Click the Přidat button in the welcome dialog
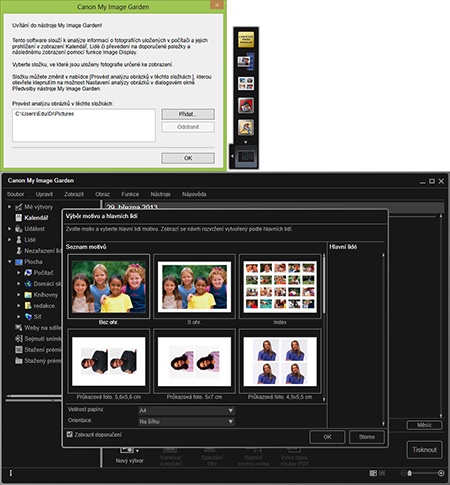 (x=188, y=114)
